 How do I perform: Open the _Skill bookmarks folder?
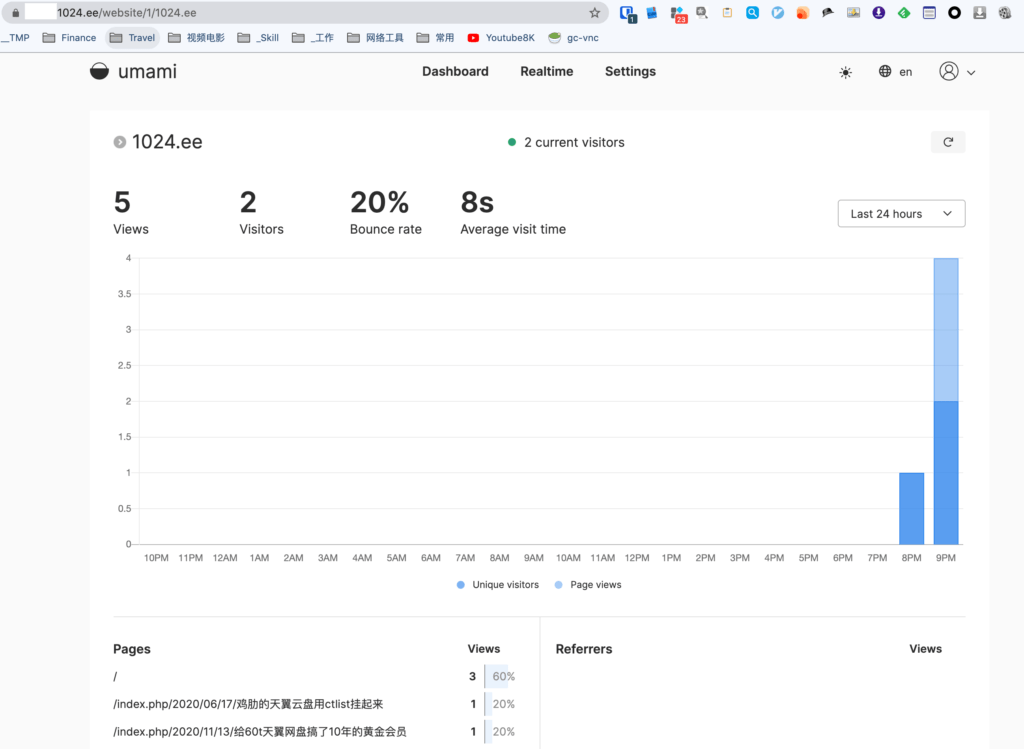click(258, 38)
